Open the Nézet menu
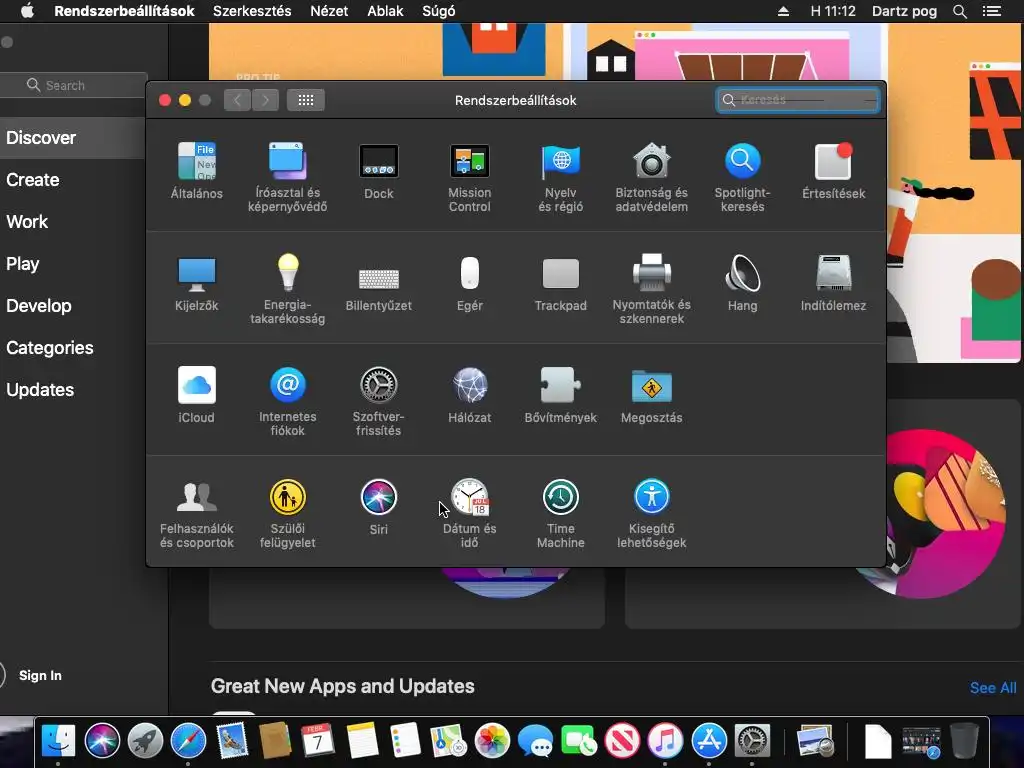 329,11
